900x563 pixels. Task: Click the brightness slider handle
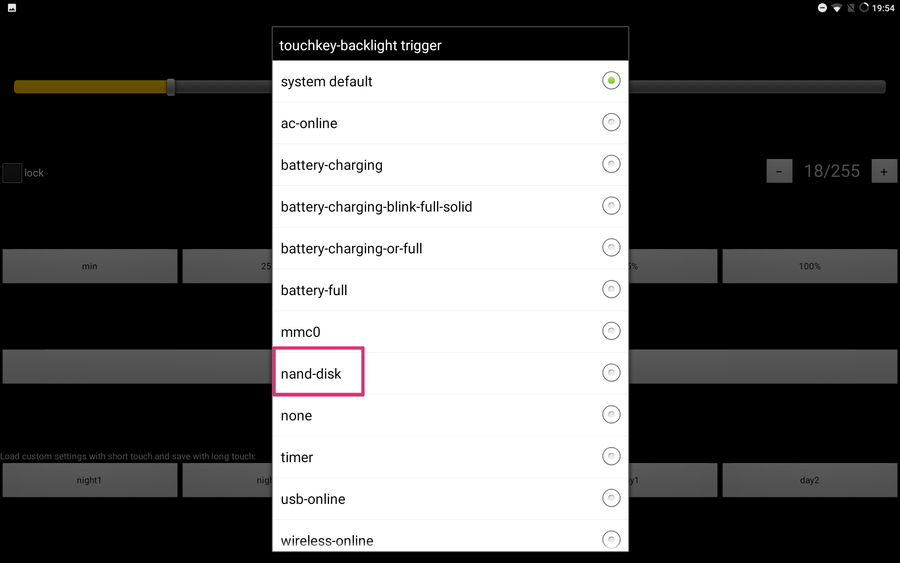coord(171,87)
